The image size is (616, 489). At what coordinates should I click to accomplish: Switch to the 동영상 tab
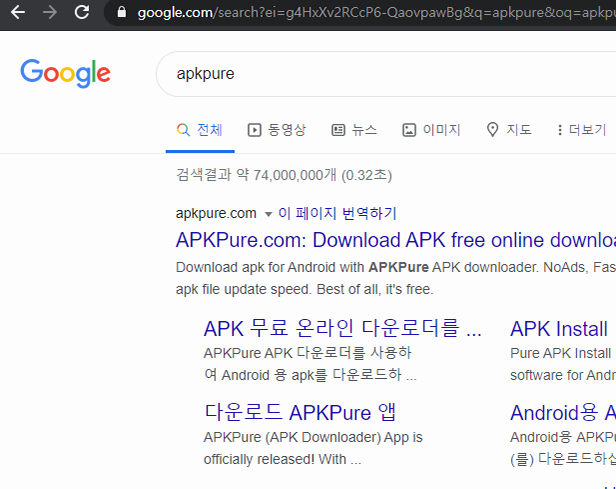click(277, 130)
